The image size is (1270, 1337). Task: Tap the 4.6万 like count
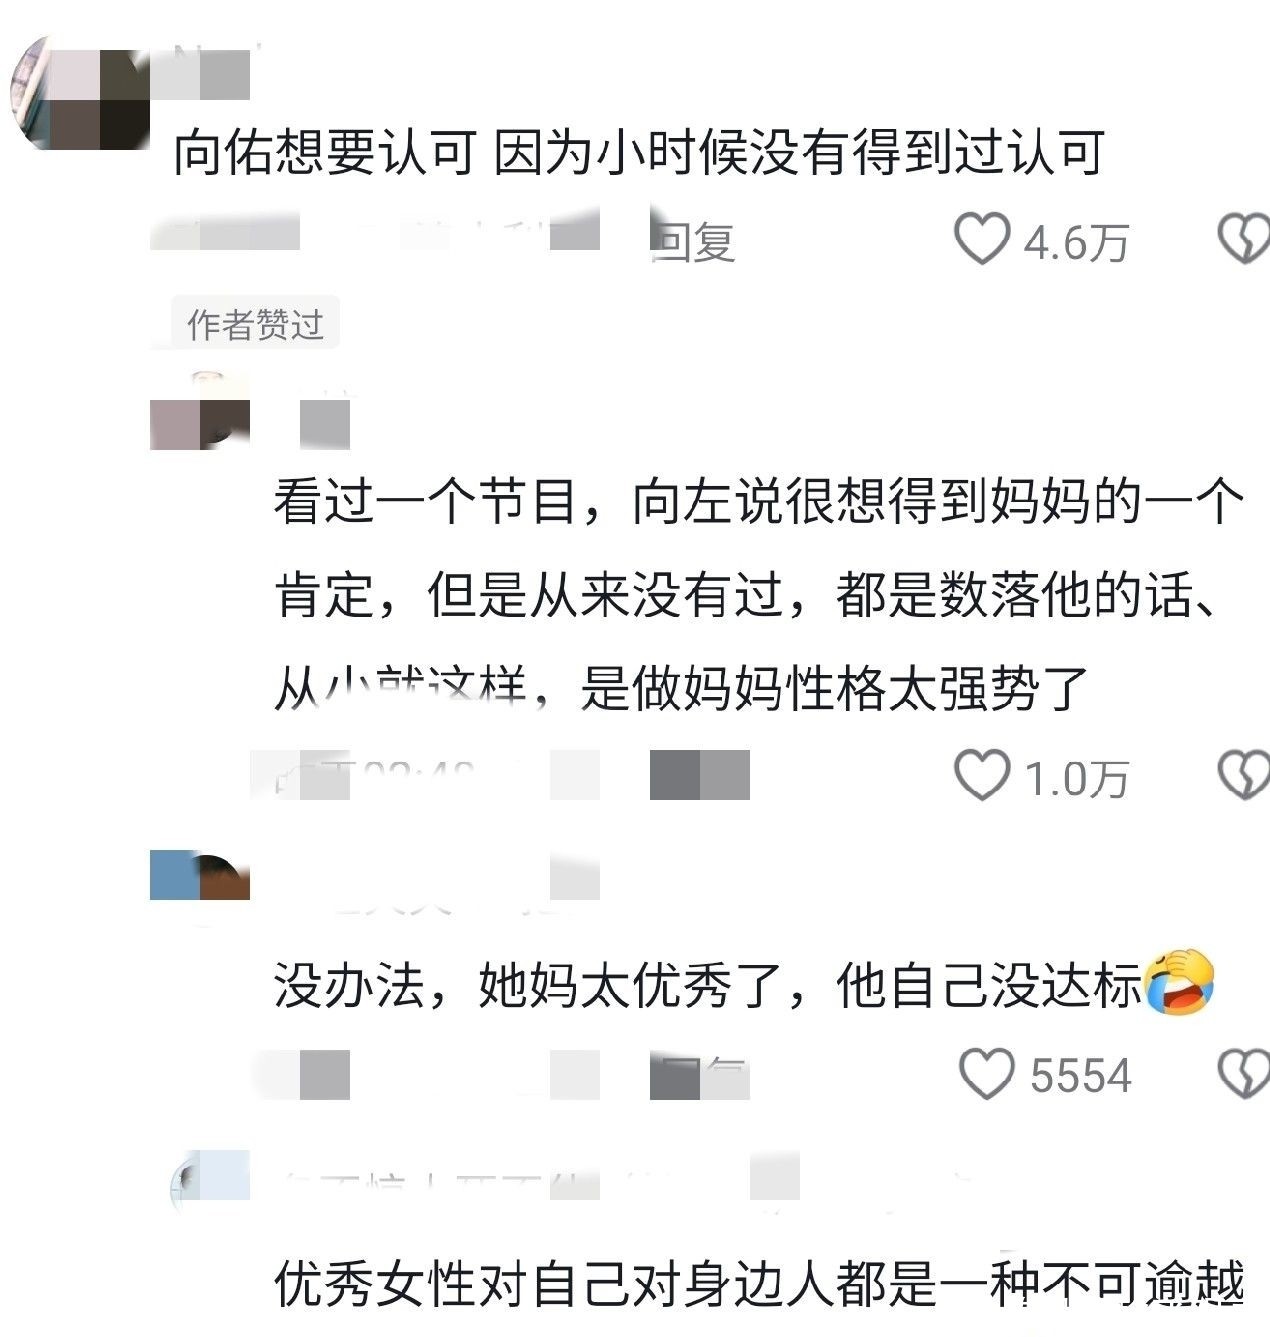1076,242
